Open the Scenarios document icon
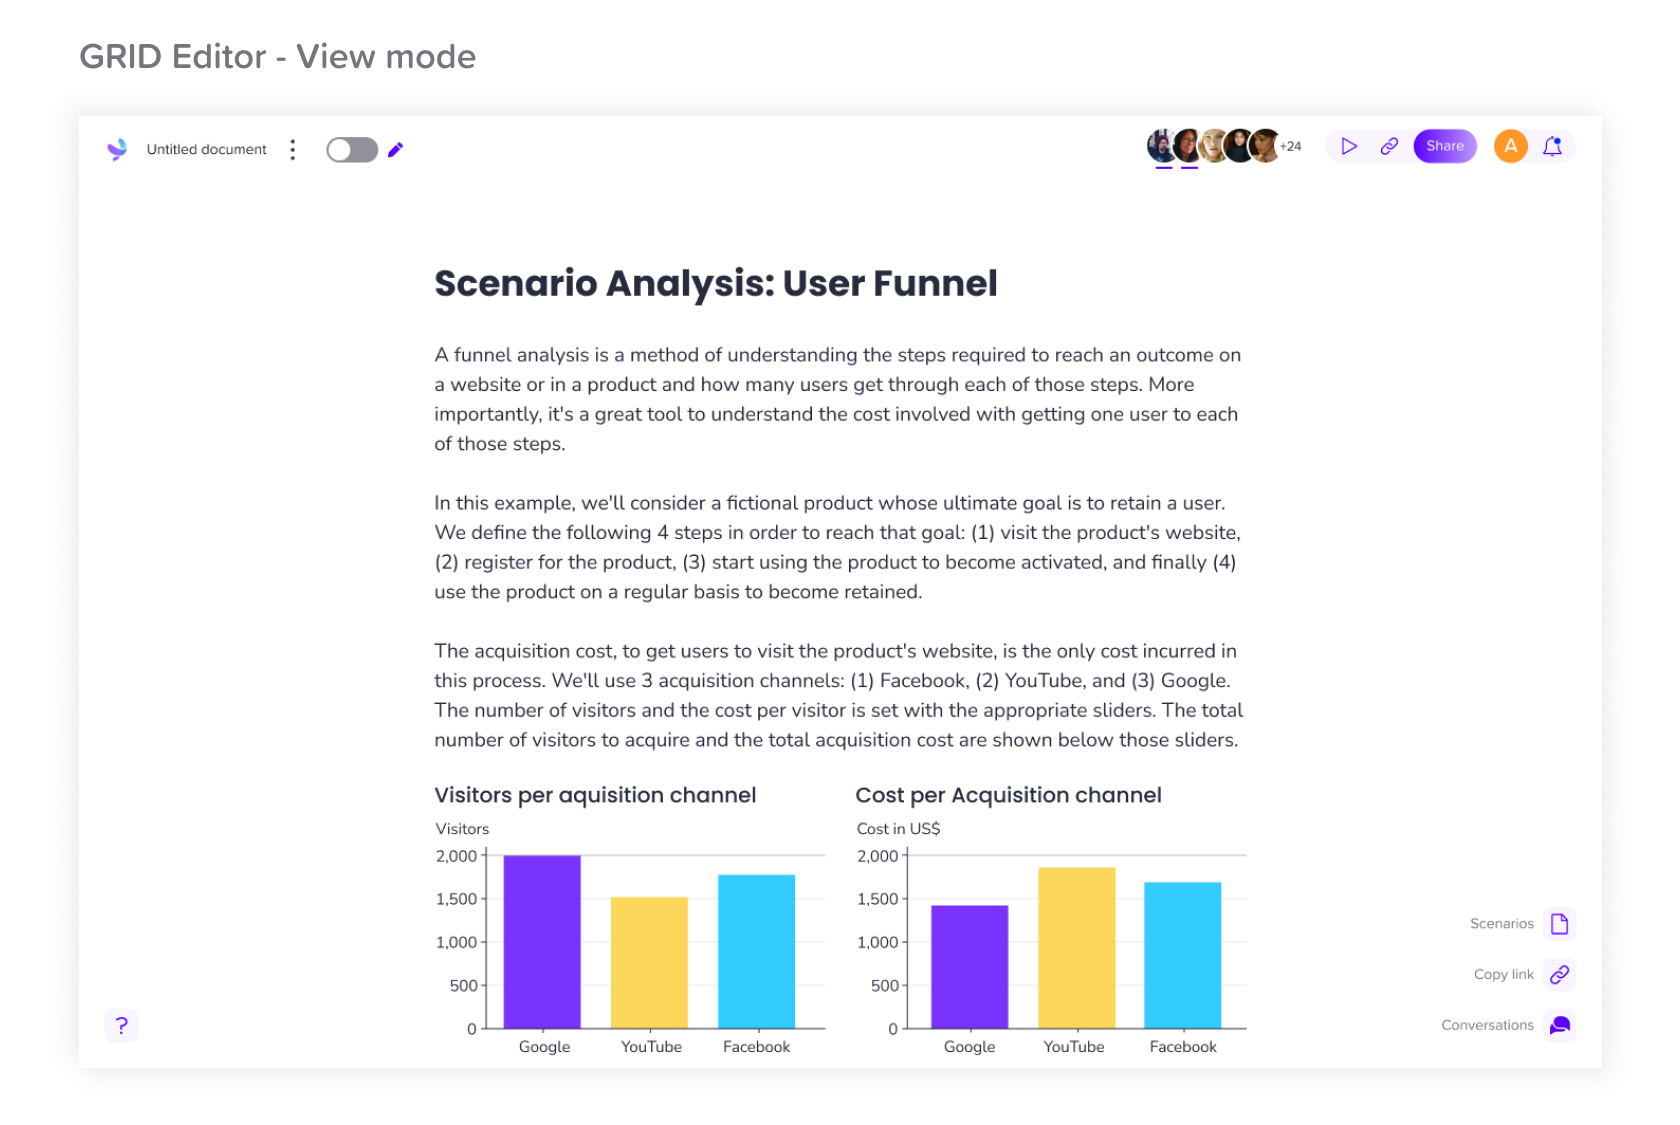 (x=1560, y=923)
